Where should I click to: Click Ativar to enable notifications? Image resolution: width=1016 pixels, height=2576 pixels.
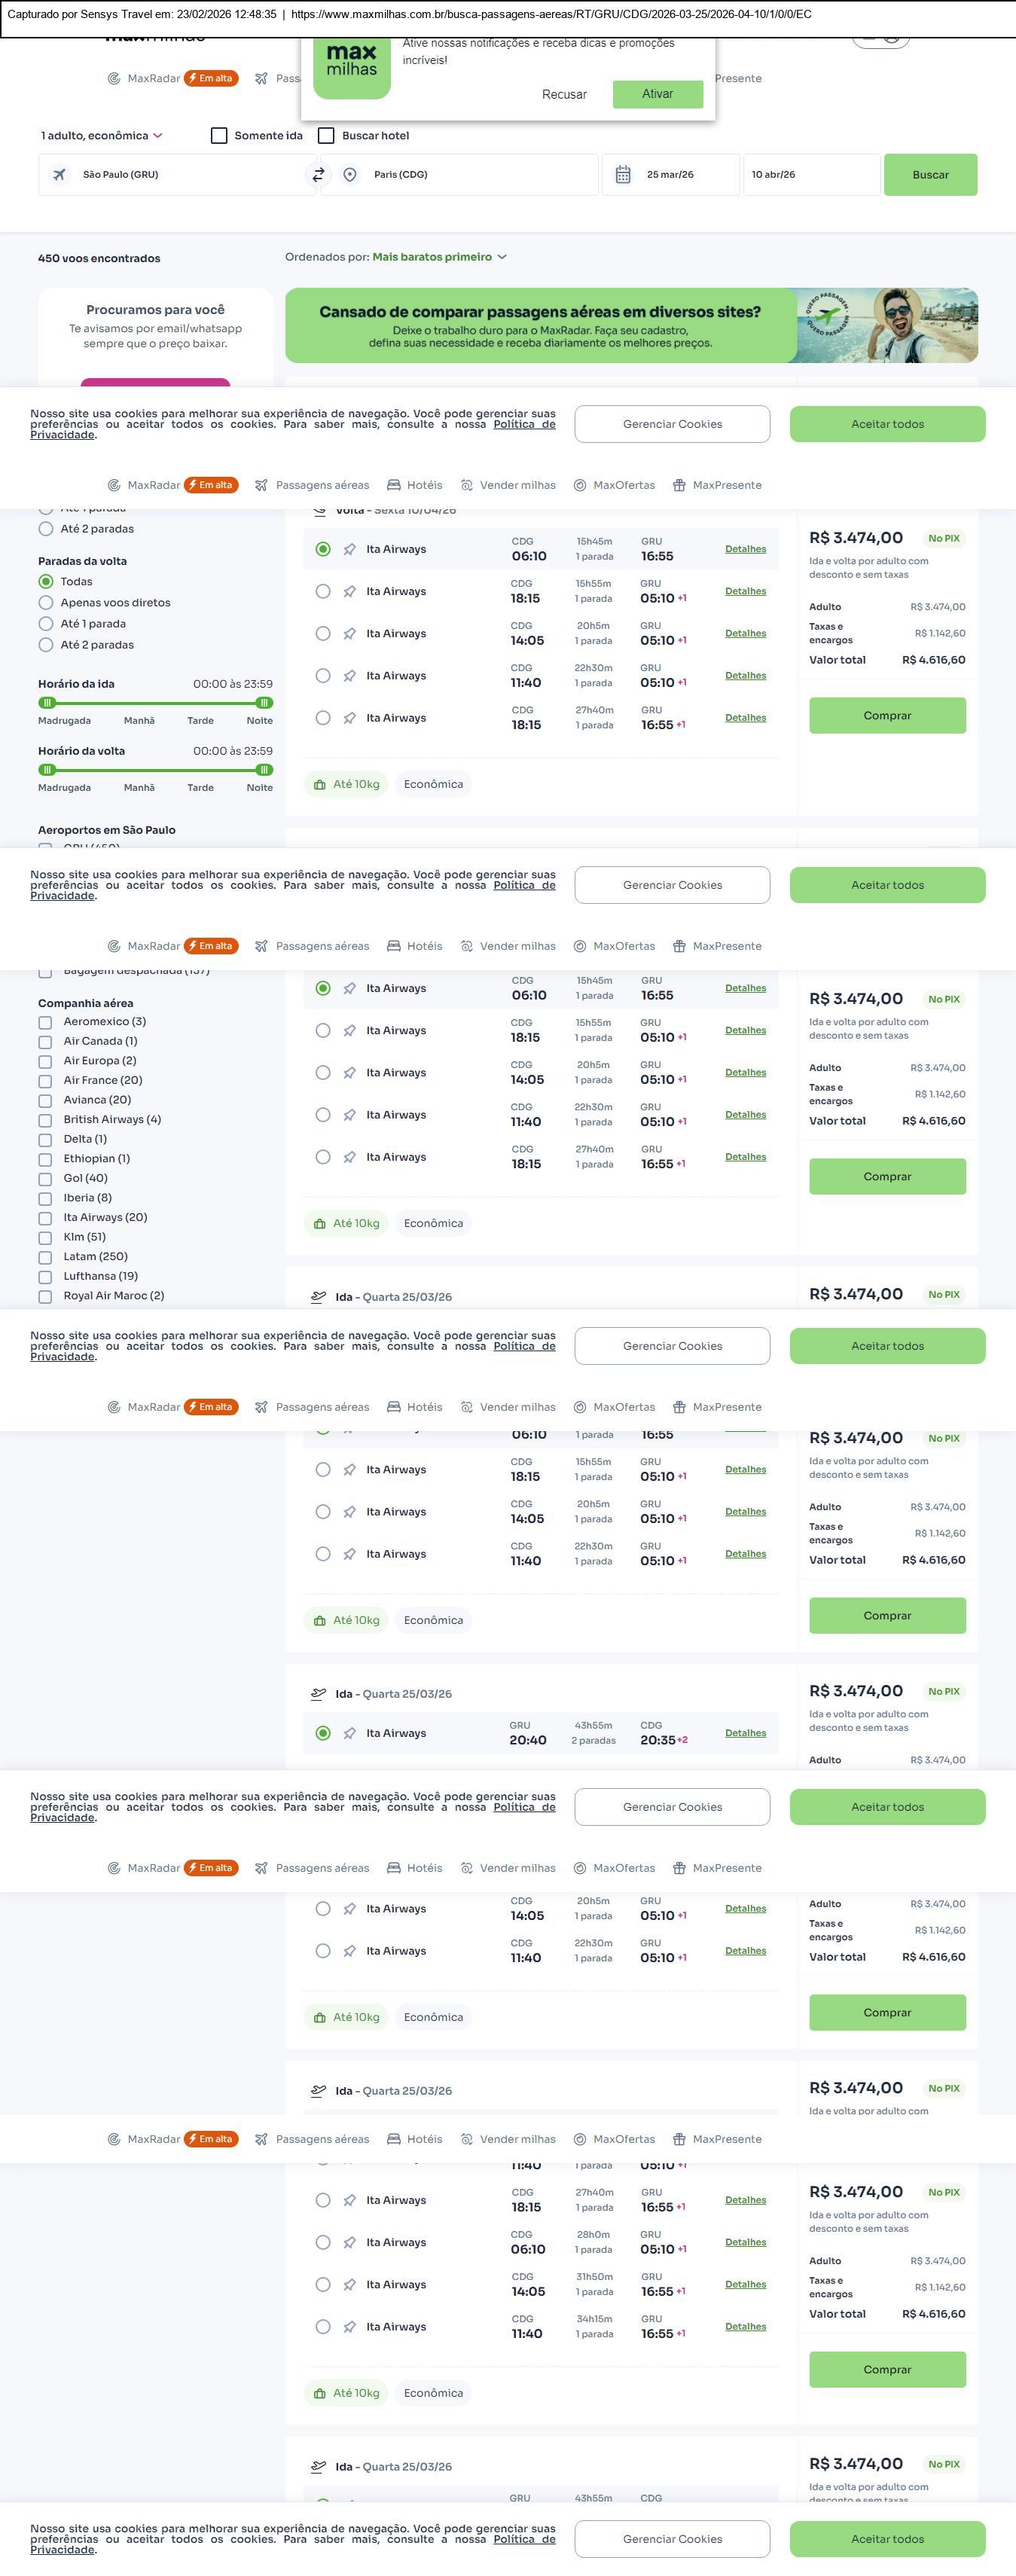coord(657,94)
